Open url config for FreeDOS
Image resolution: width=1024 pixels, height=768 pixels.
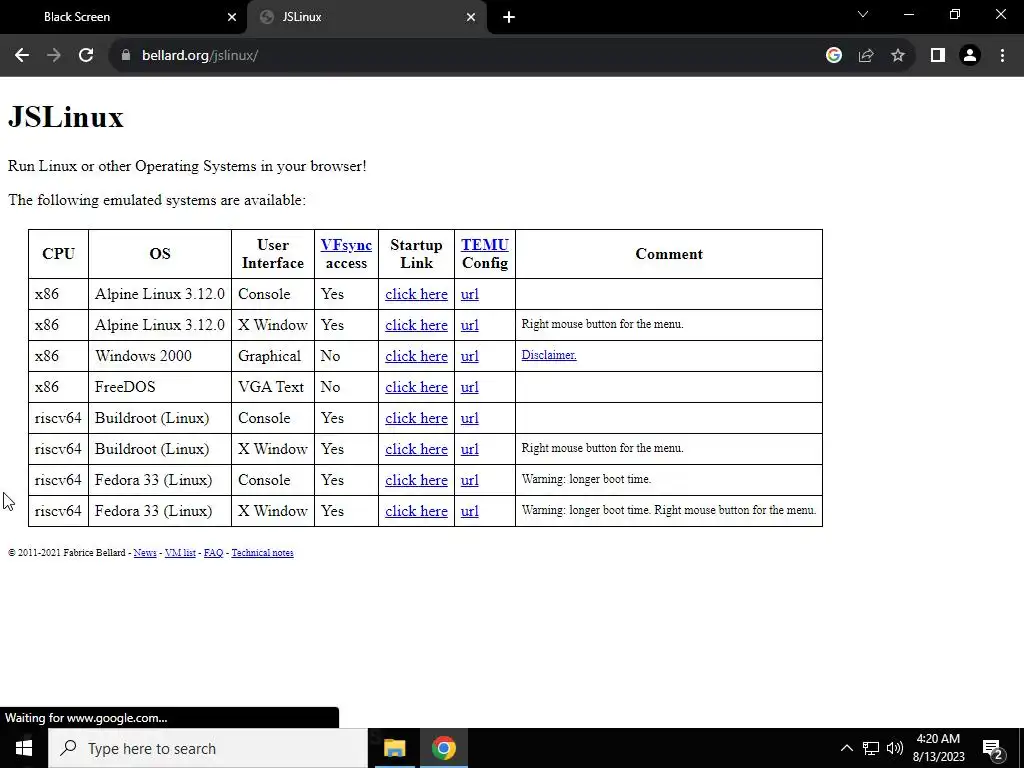[x=470, y=387]
